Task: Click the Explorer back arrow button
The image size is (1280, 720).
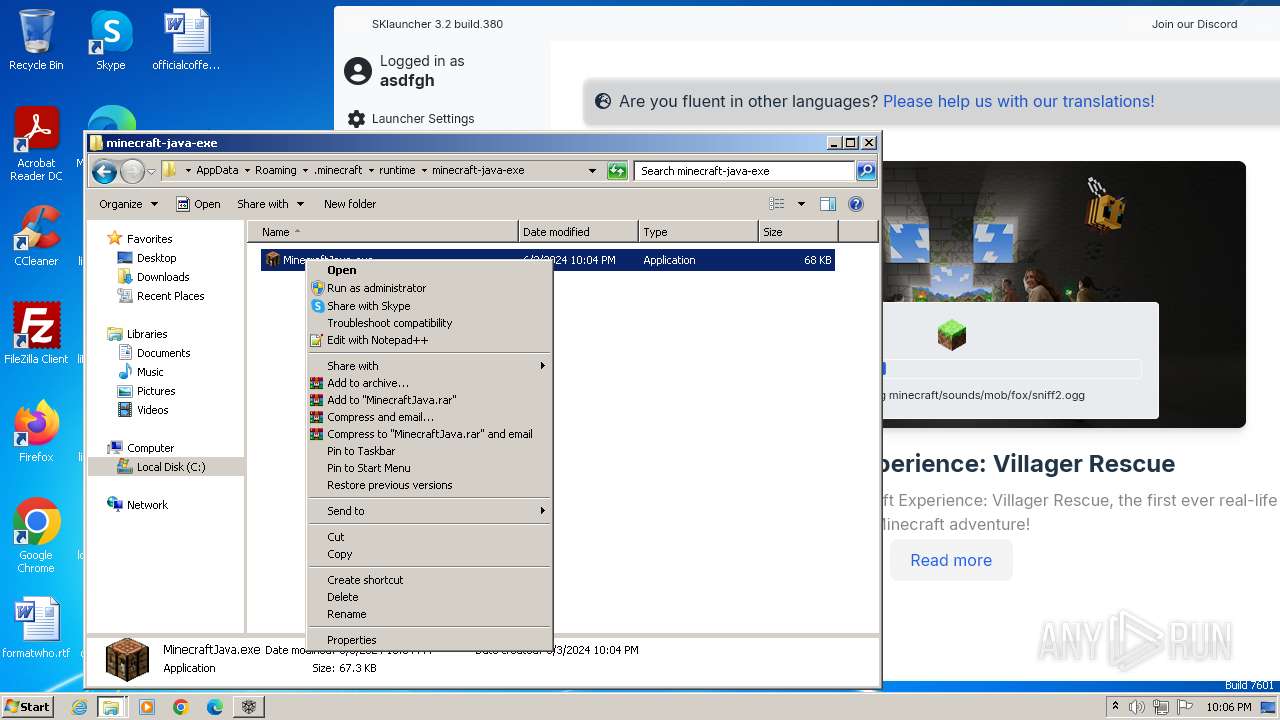Action: 104,172
